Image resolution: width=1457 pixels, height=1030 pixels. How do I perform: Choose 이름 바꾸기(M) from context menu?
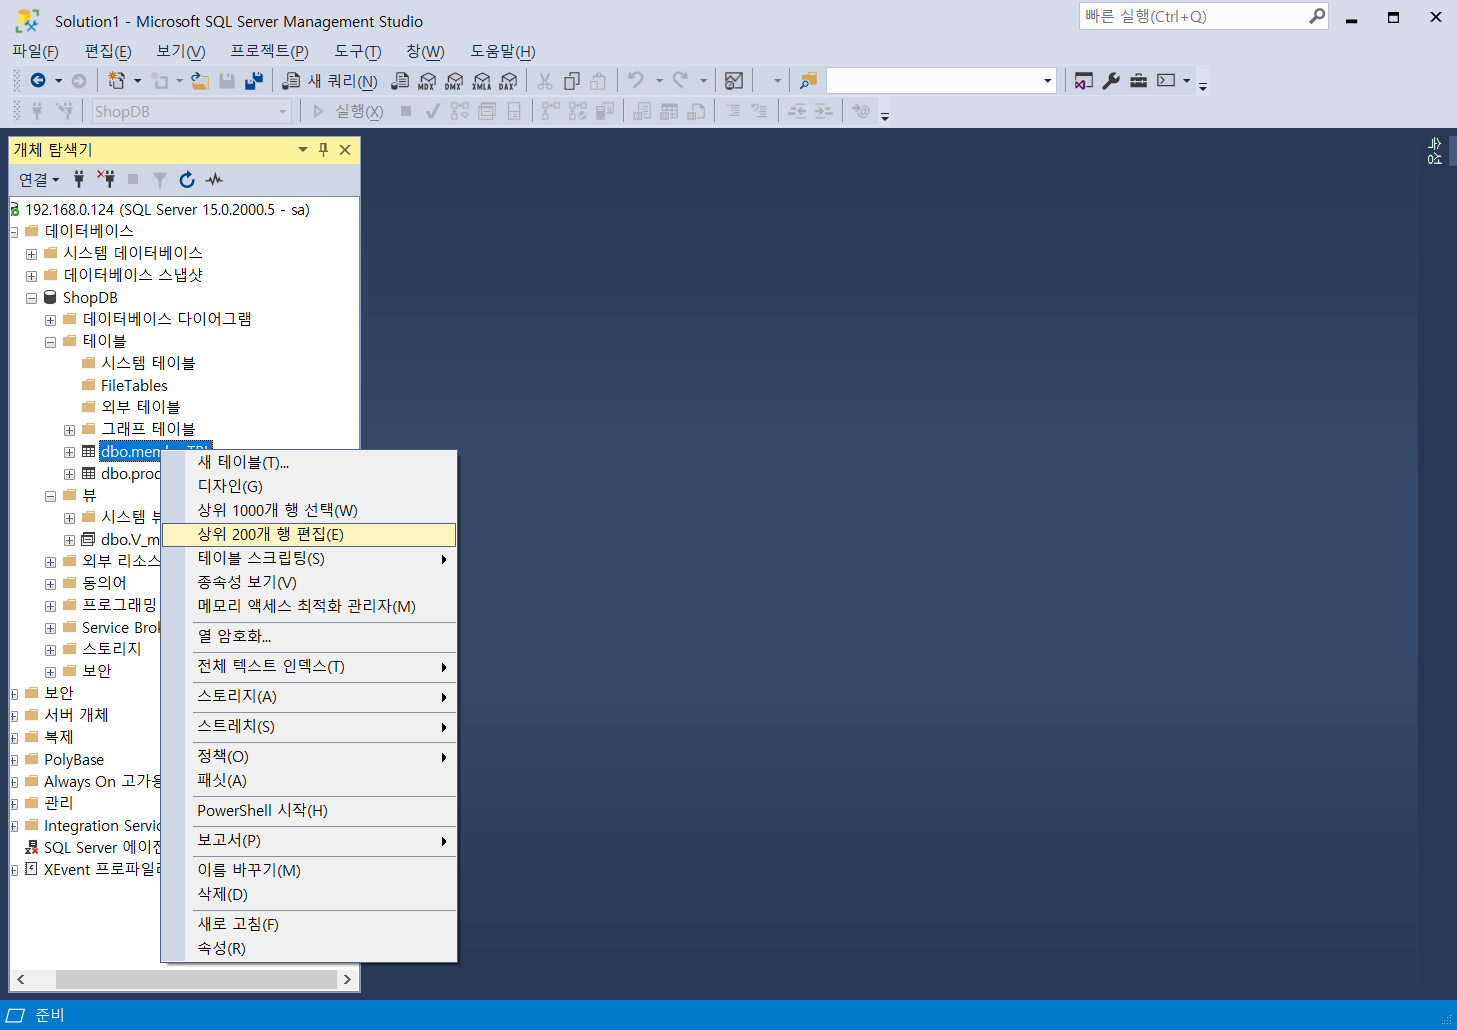click(309, 870)
